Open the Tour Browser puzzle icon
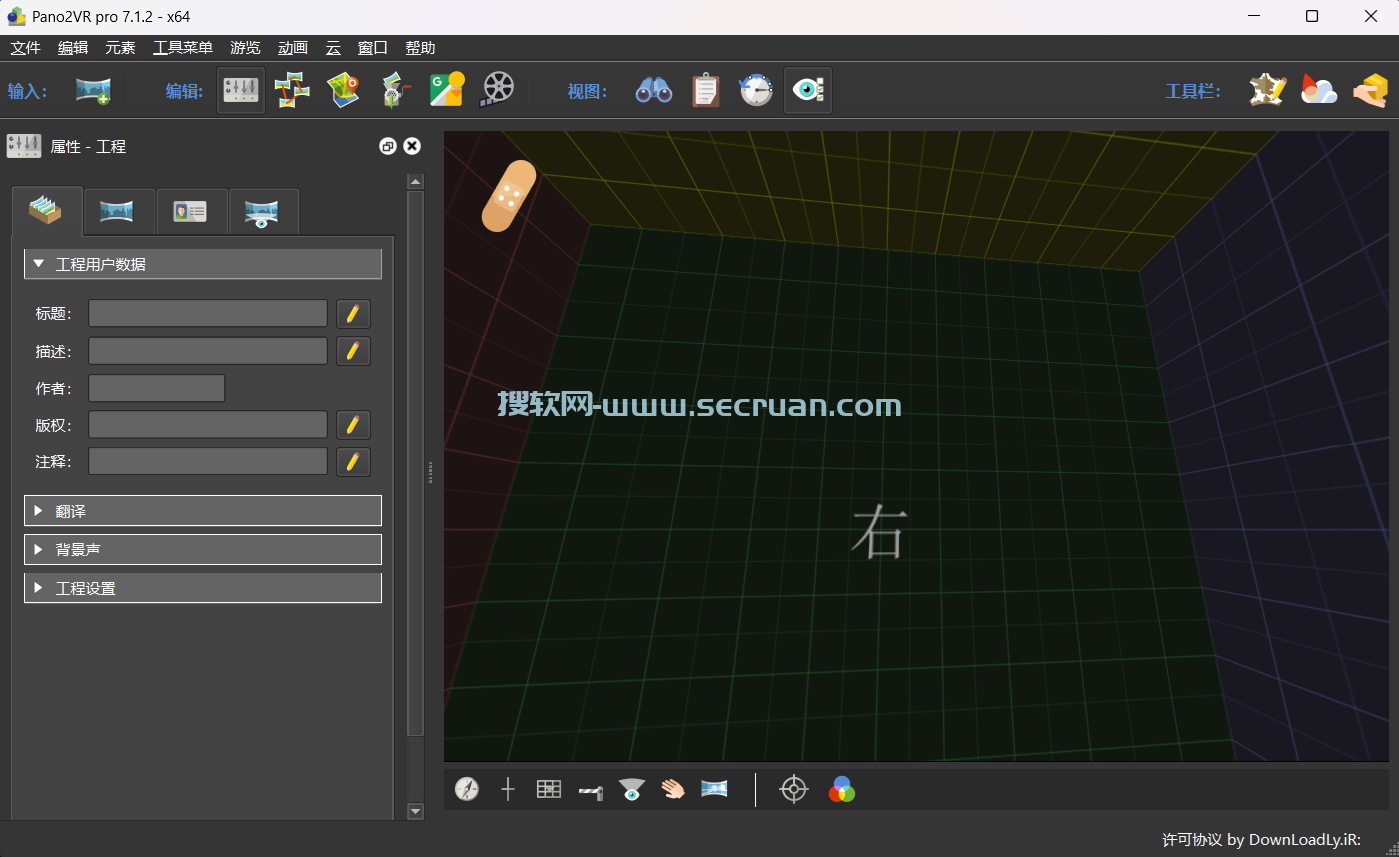This screenshot has height=857, width=1399. 291,91
